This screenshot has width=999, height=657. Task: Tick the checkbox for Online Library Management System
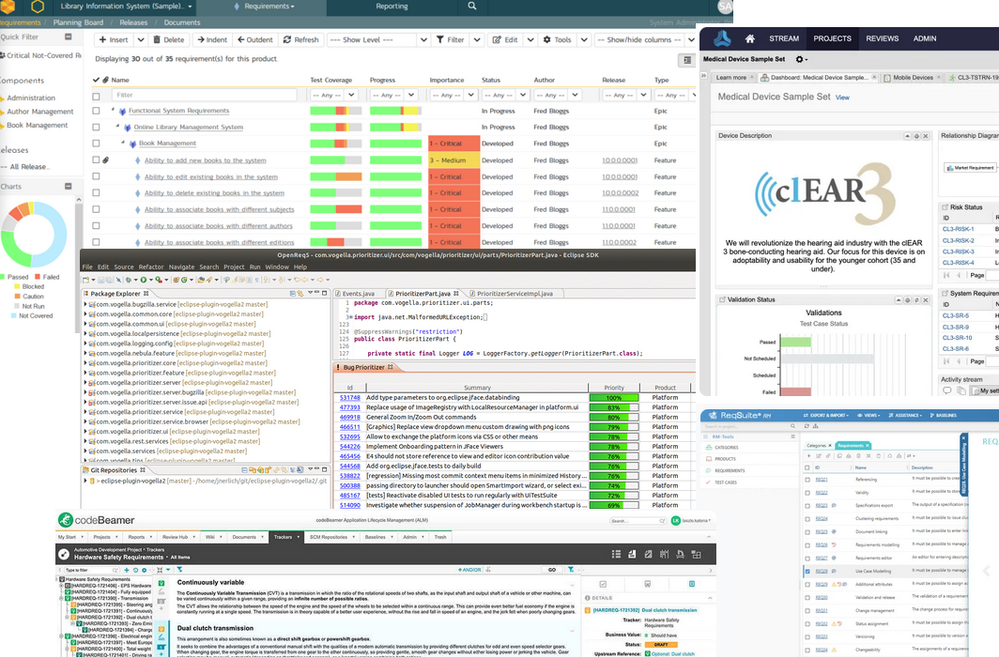point(96,127)
